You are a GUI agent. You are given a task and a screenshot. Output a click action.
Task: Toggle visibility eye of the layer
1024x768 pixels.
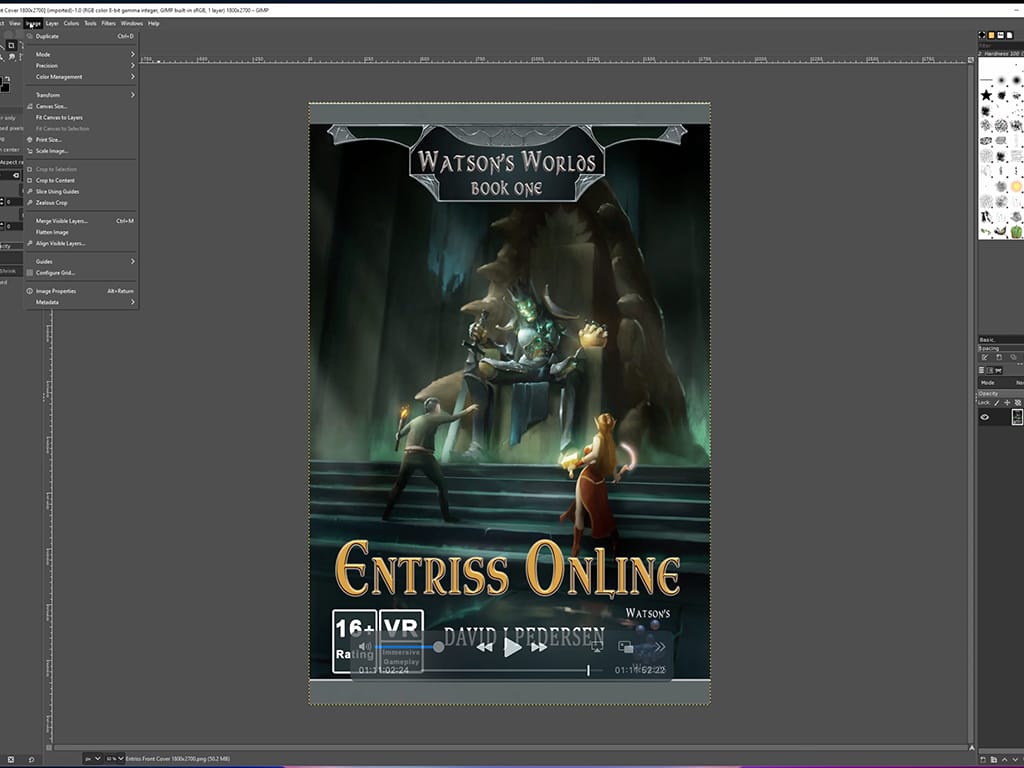(984, 417)
